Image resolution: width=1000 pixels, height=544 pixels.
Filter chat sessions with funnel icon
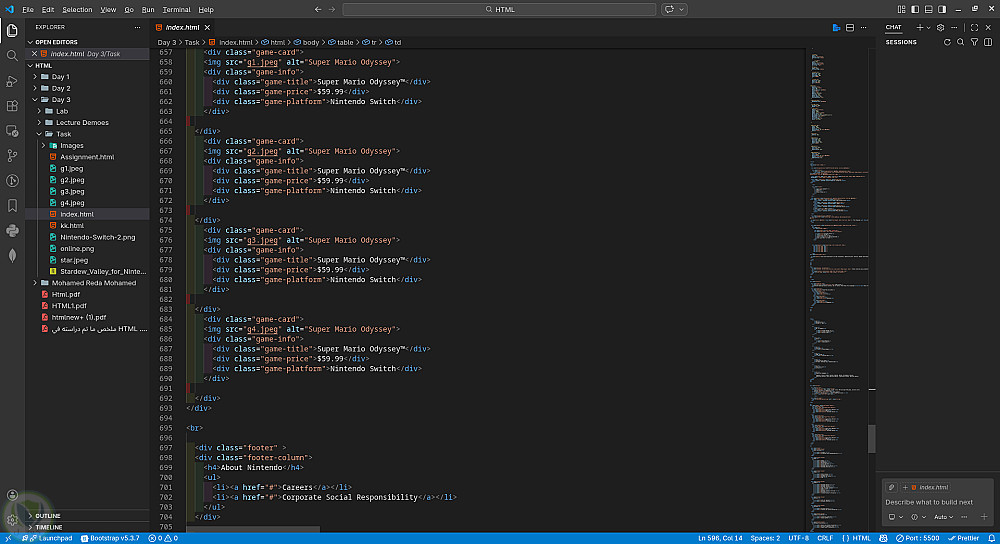[974, 42]
